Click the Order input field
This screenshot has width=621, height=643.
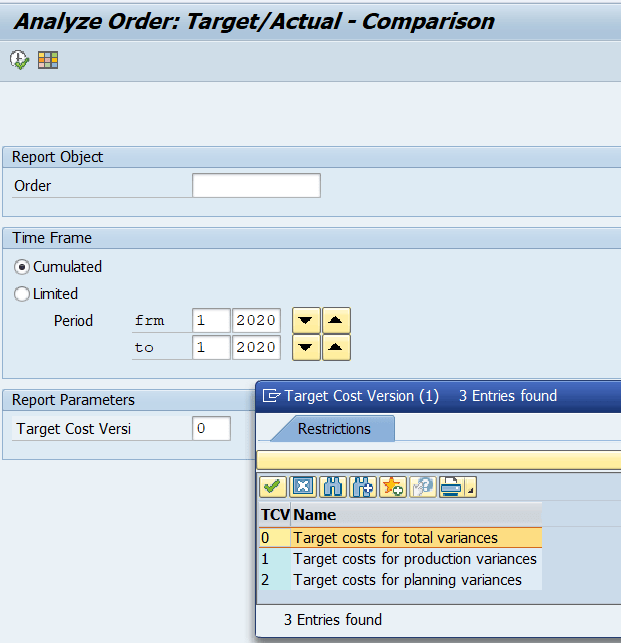[256, 186]
